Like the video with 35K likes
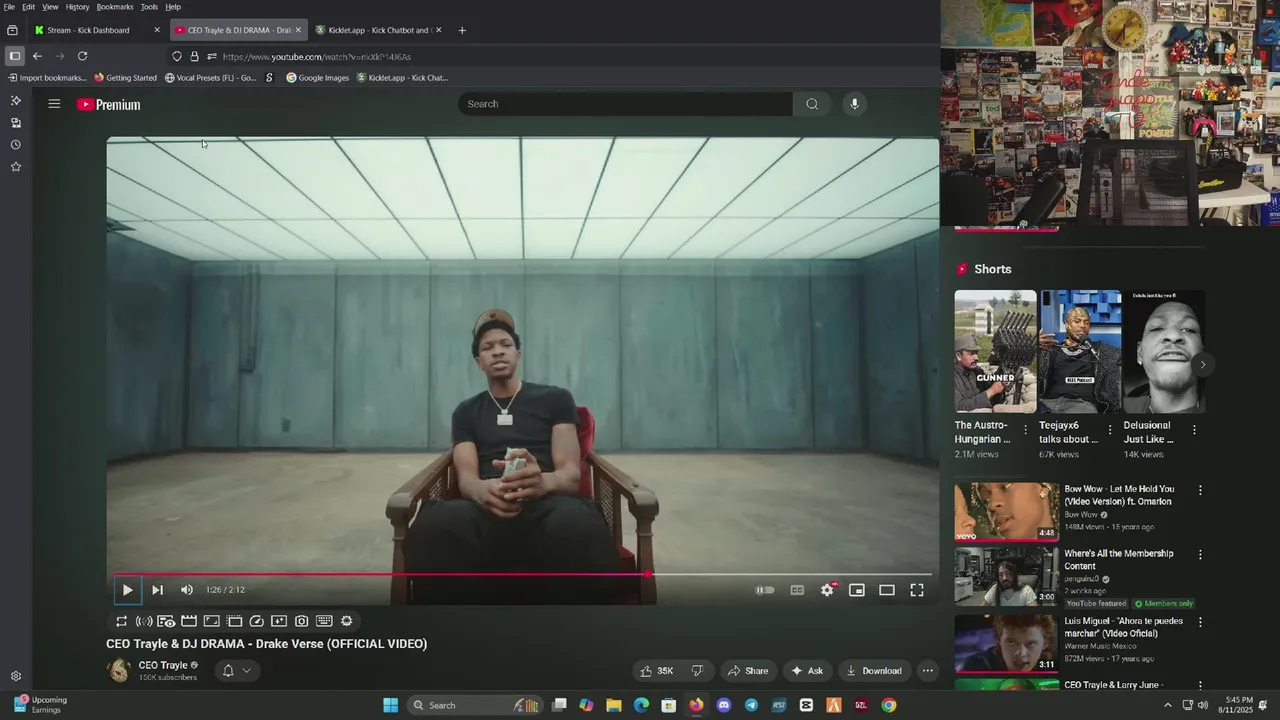The height and width of the screenshot is (720, 1280). [x=657, y=671]
